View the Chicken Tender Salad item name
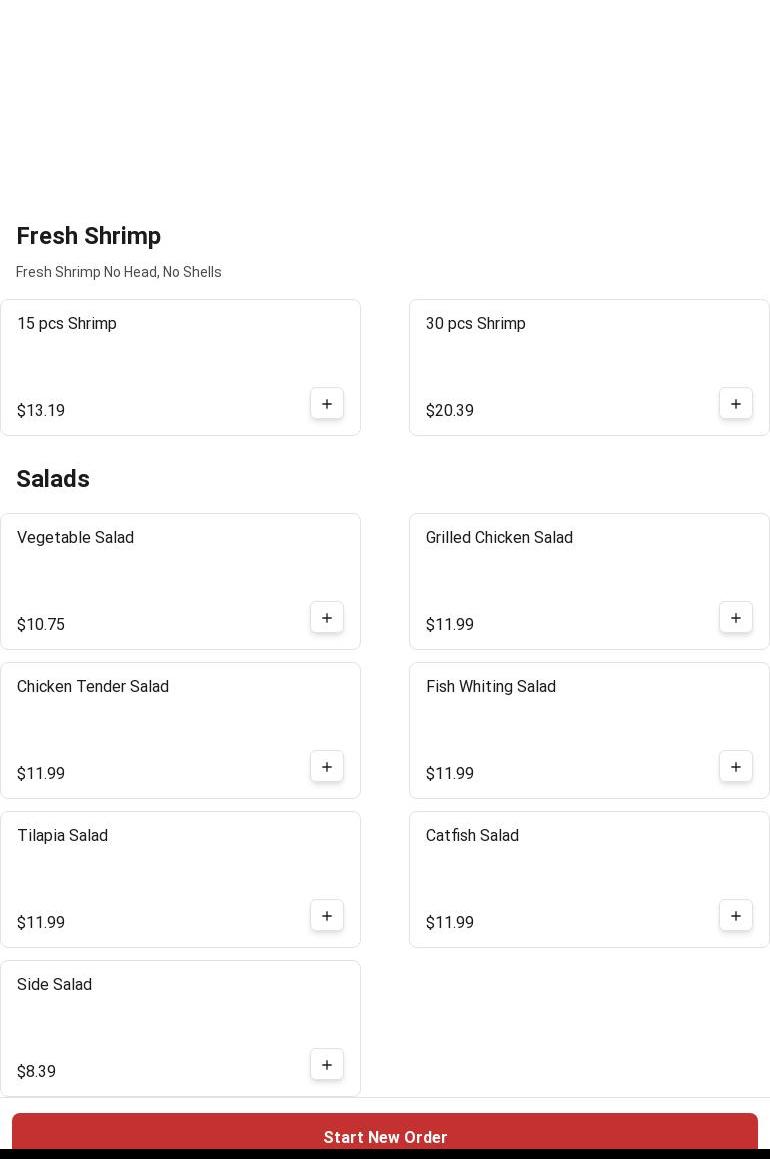The height and width of the screenshot is (1159, 770). pos(93,687)
